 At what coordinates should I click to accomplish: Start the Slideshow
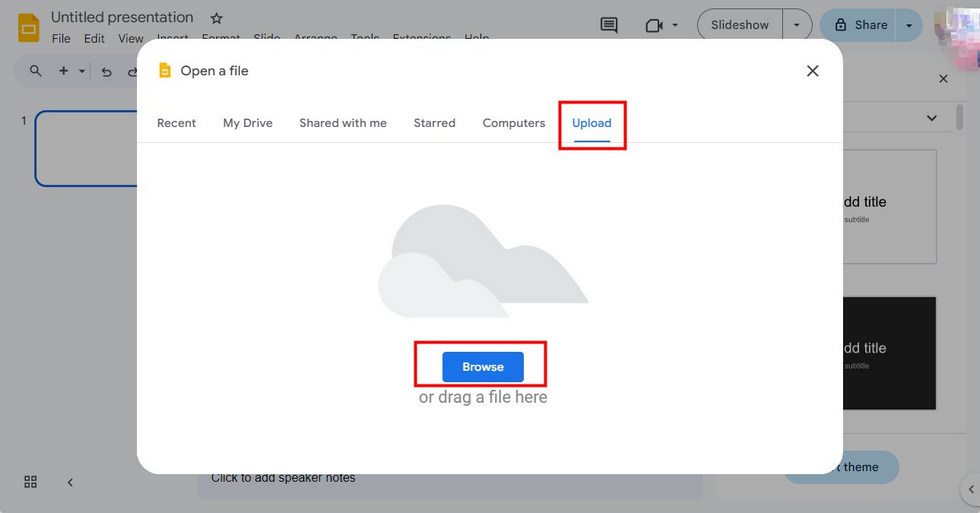739,25
